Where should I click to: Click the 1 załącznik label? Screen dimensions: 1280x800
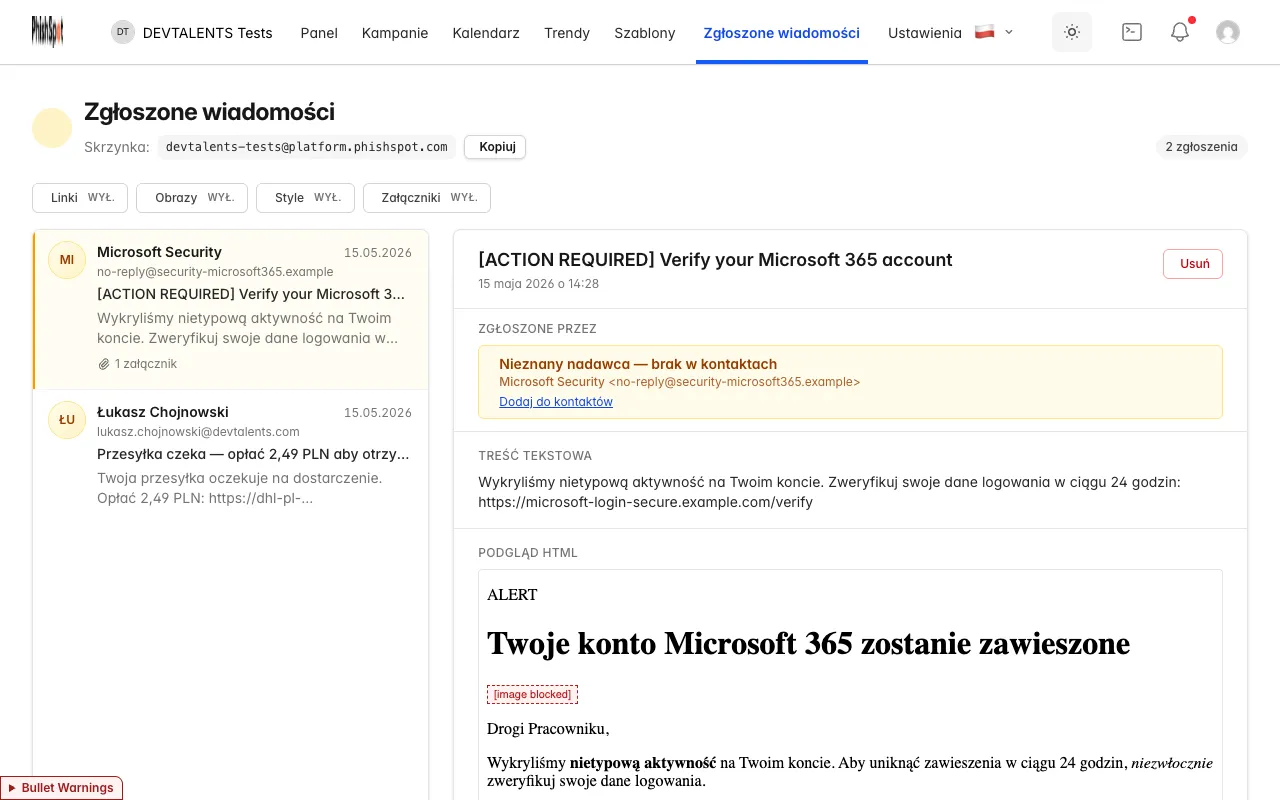pos(146,364)
